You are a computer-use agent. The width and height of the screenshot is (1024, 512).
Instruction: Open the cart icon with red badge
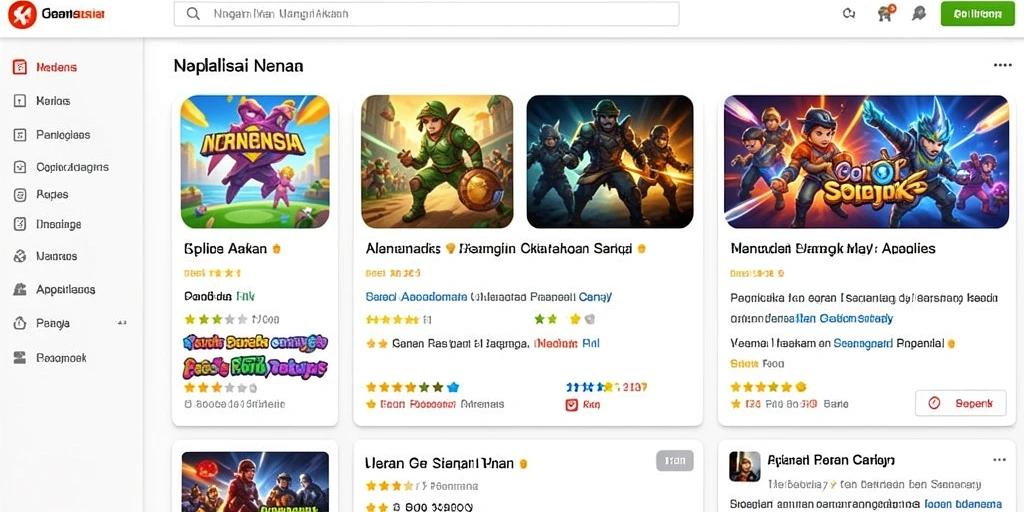click(x=886, y=13)
